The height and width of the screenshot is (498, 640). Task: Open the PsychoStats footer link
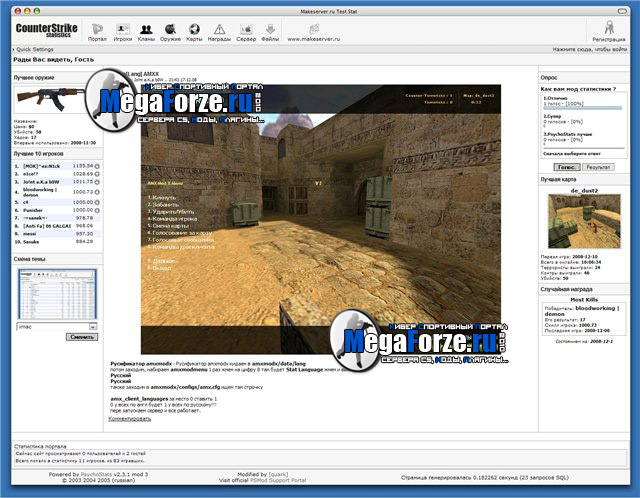pos(96,474)
